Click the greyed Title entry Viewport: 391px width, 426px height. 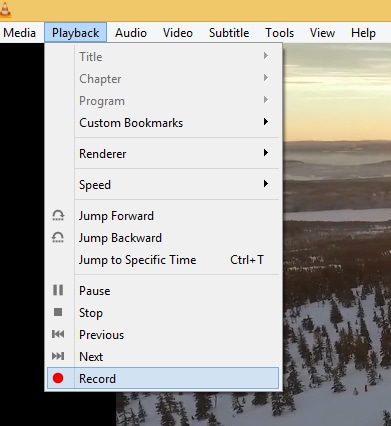point(163,57)
